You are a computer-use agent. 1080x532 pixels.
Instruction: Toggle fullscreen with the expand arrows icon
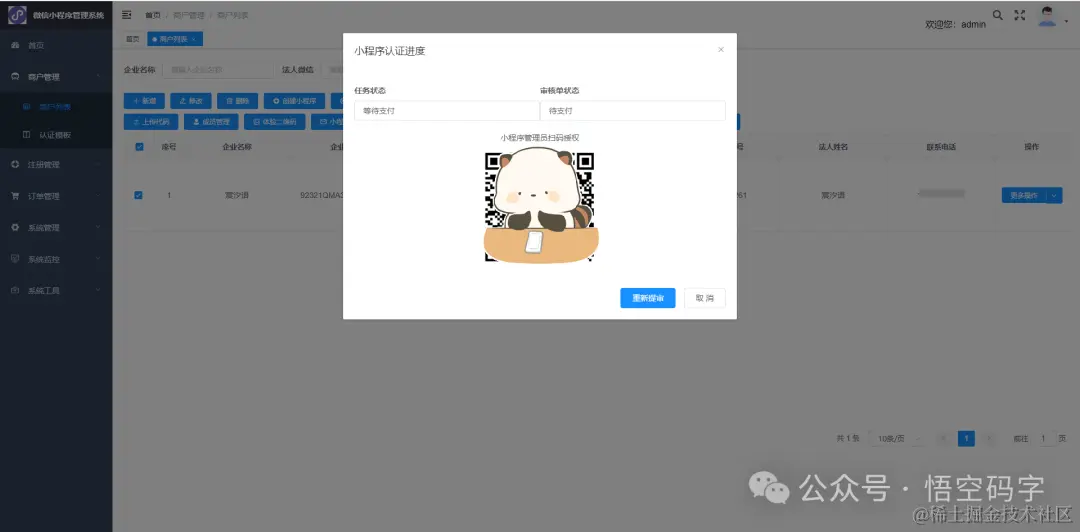click(1020, 14)
